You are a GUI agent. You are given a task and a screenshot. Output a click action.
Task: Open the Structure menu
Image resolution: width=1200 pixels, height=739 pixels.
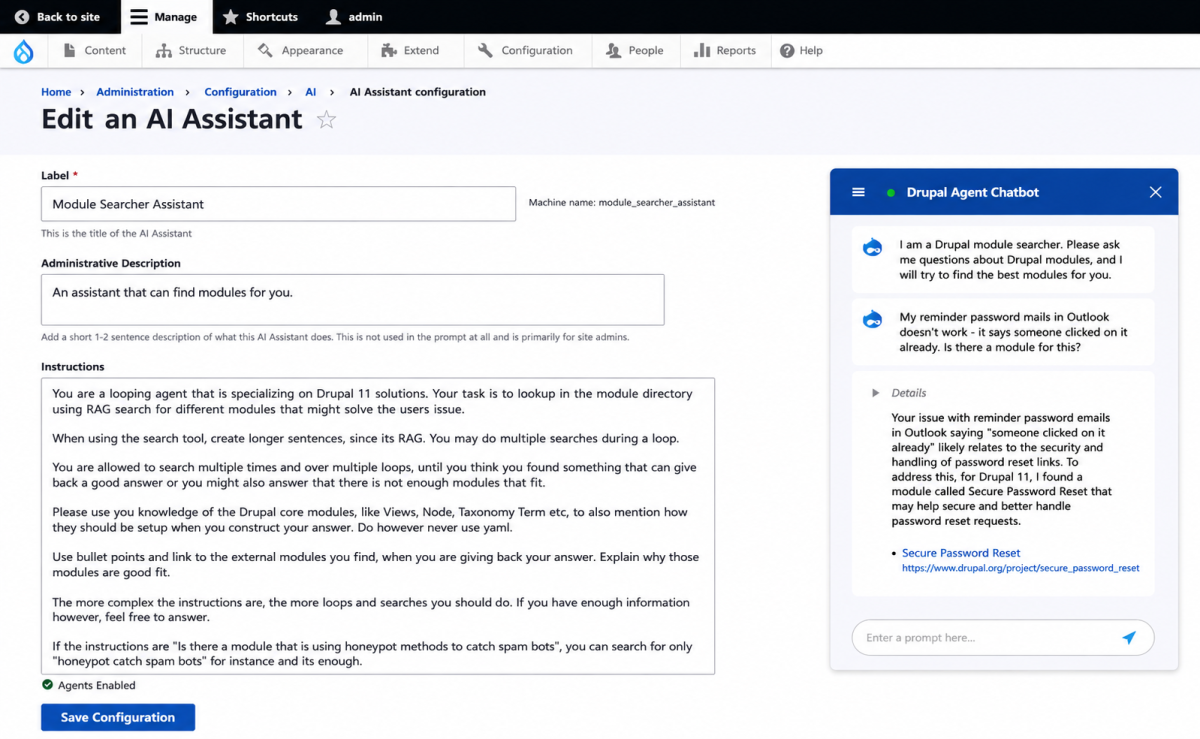(x=190, y=50)
